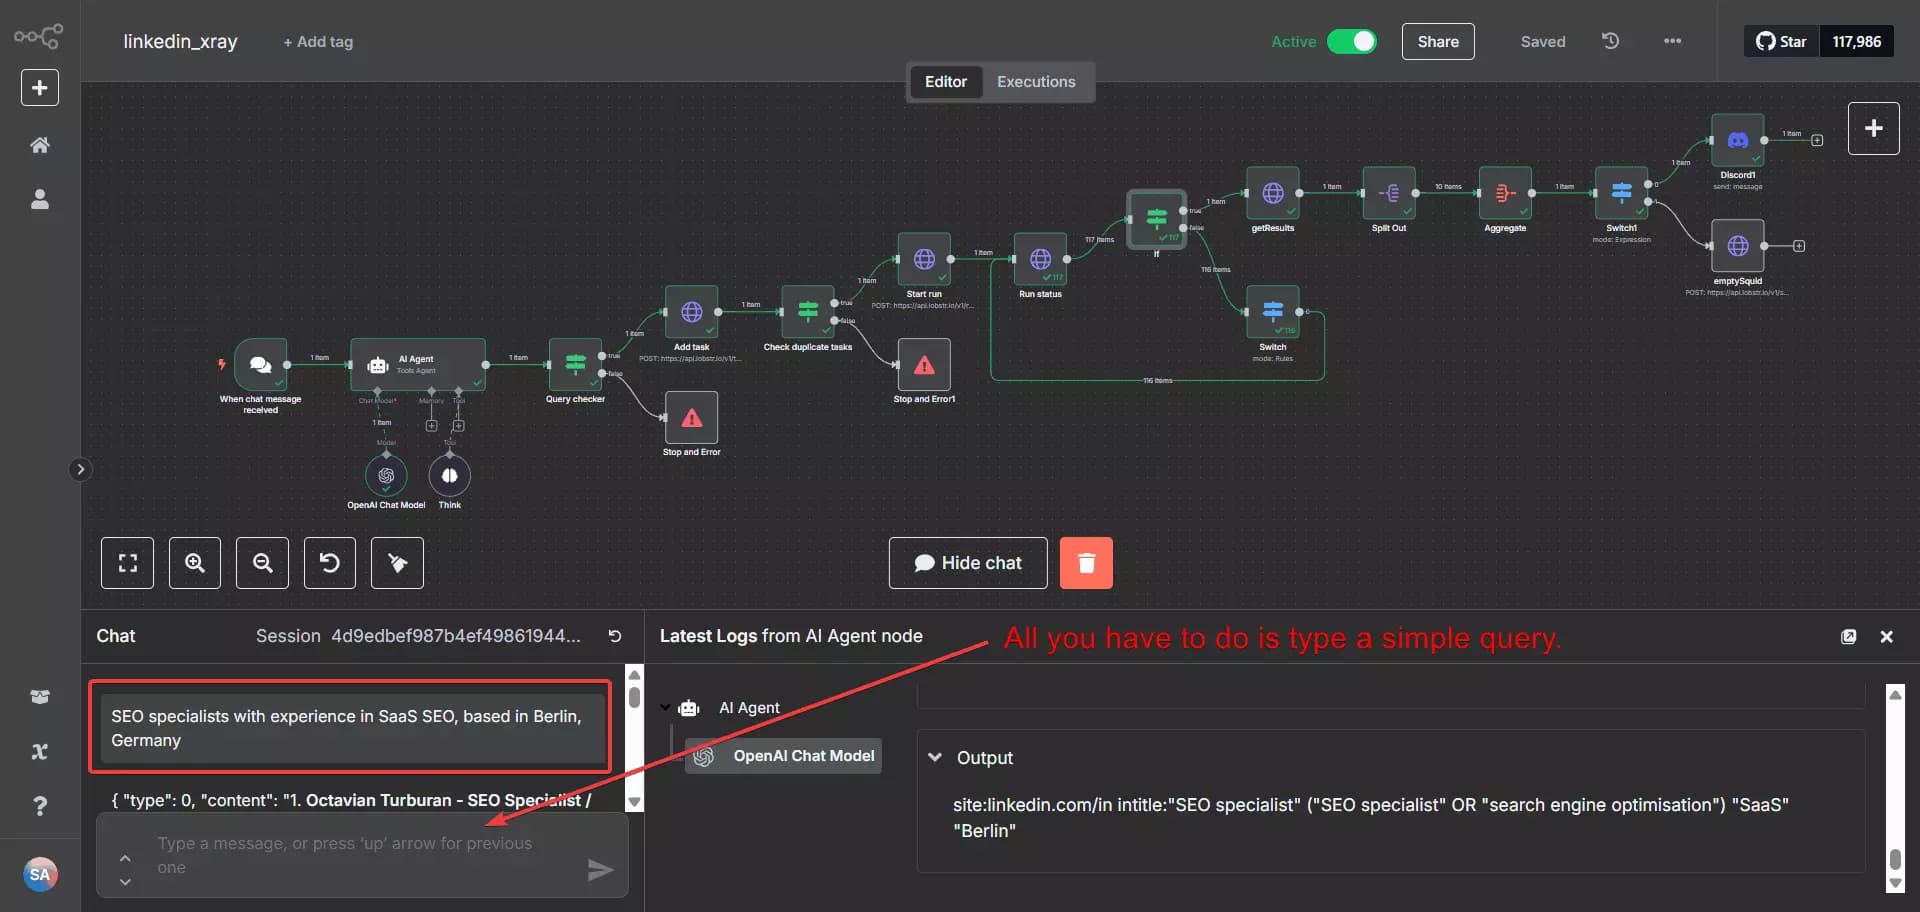The image size is (1920, 912).
Task: Select the zoom in tool on canvas
Action: tap(194, 562)
